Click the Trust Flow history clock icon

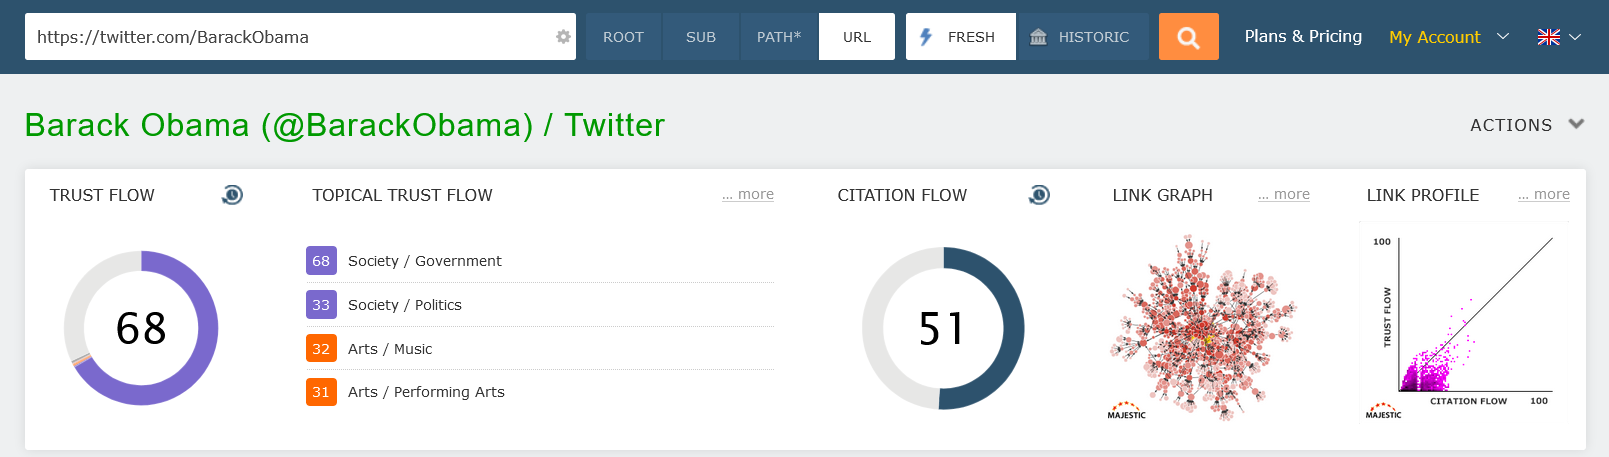click(232, 195)
